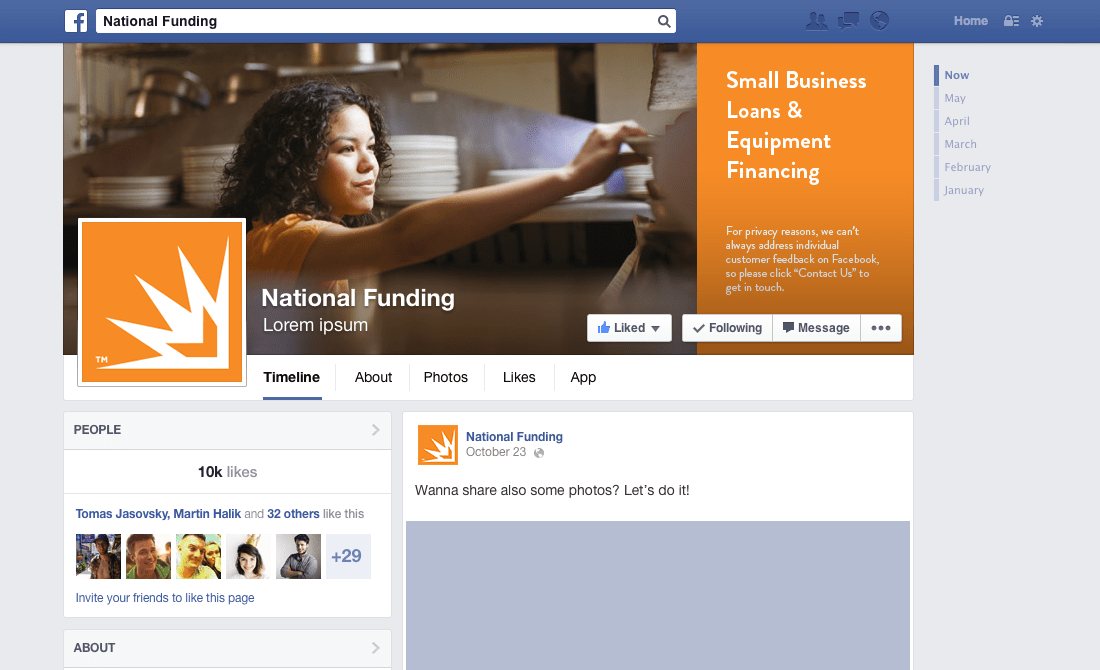Click the three-dots more options button
This screenshot has height=670, width=1100.
pos(880,328)
